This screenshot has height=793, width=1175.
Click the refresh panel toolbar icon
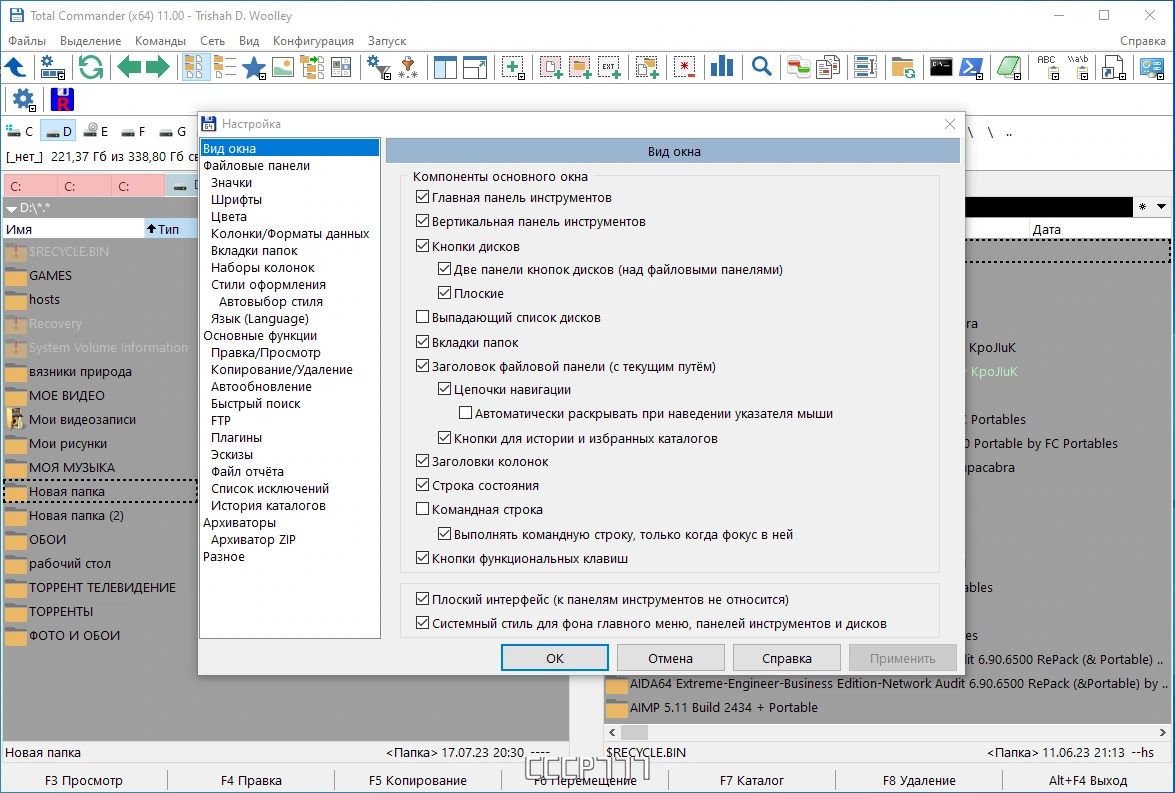[91, 67]
